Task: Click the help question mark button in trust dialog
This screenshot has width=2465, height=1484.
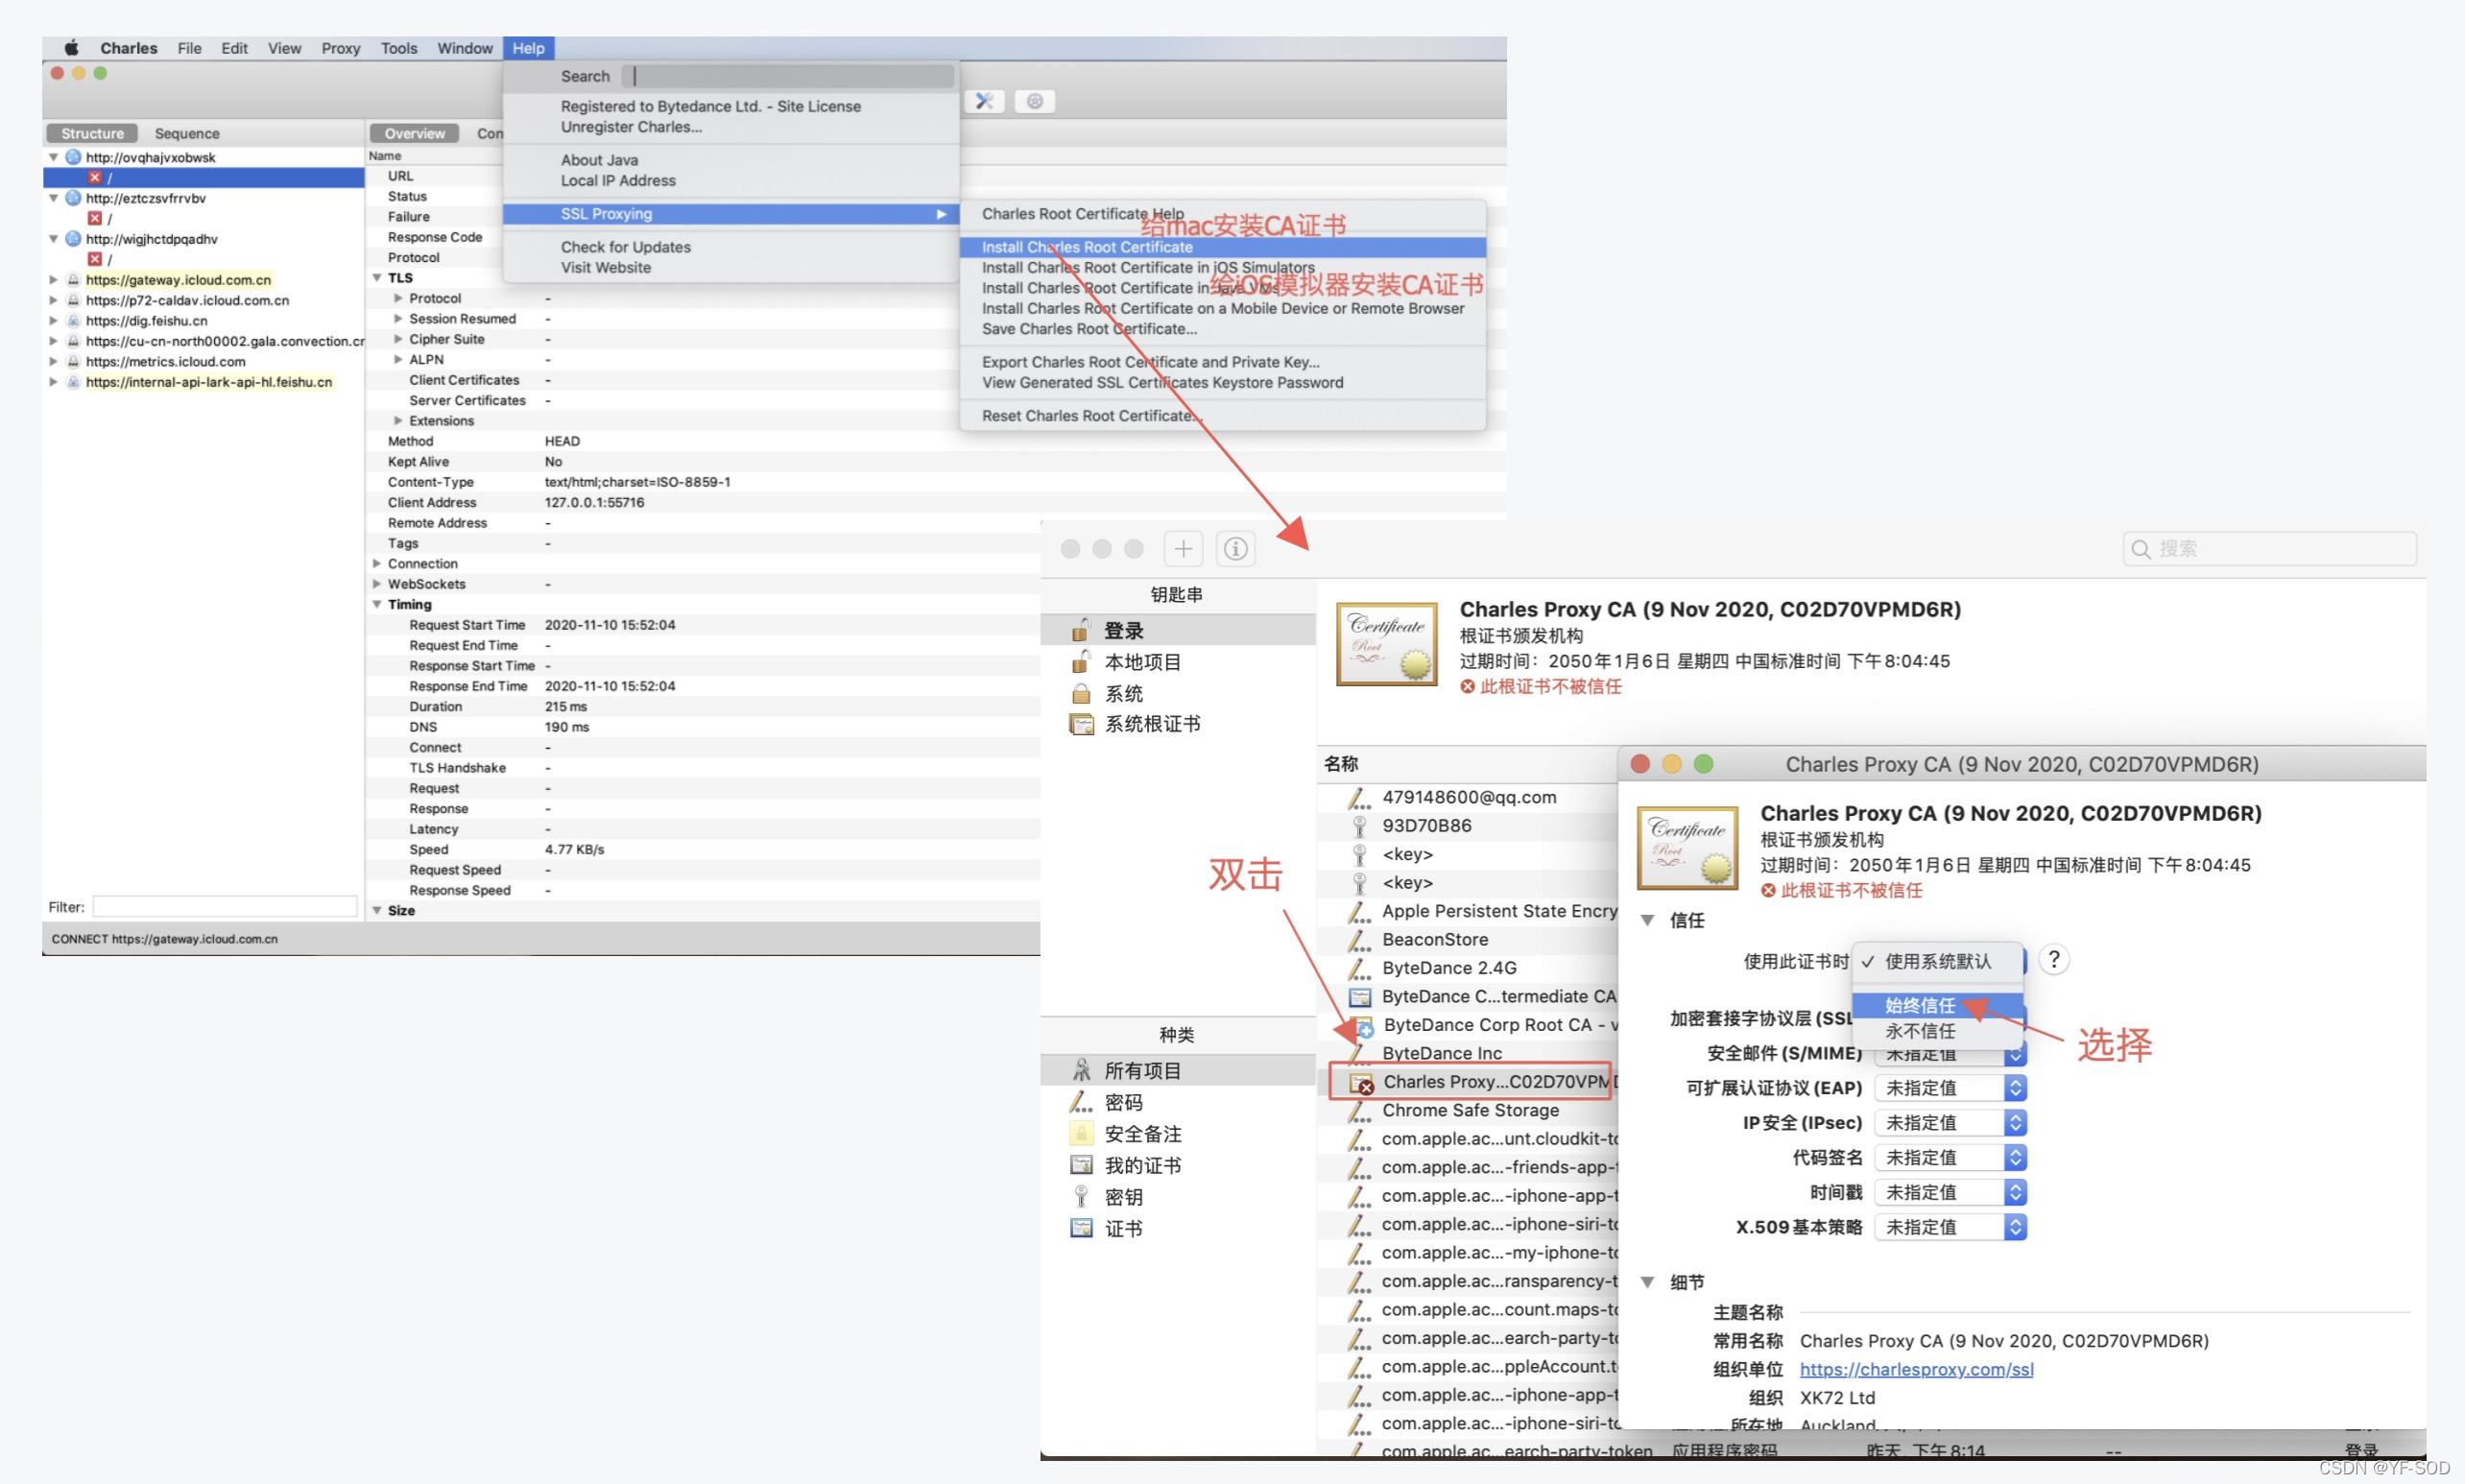Action: click(2053, 960)
